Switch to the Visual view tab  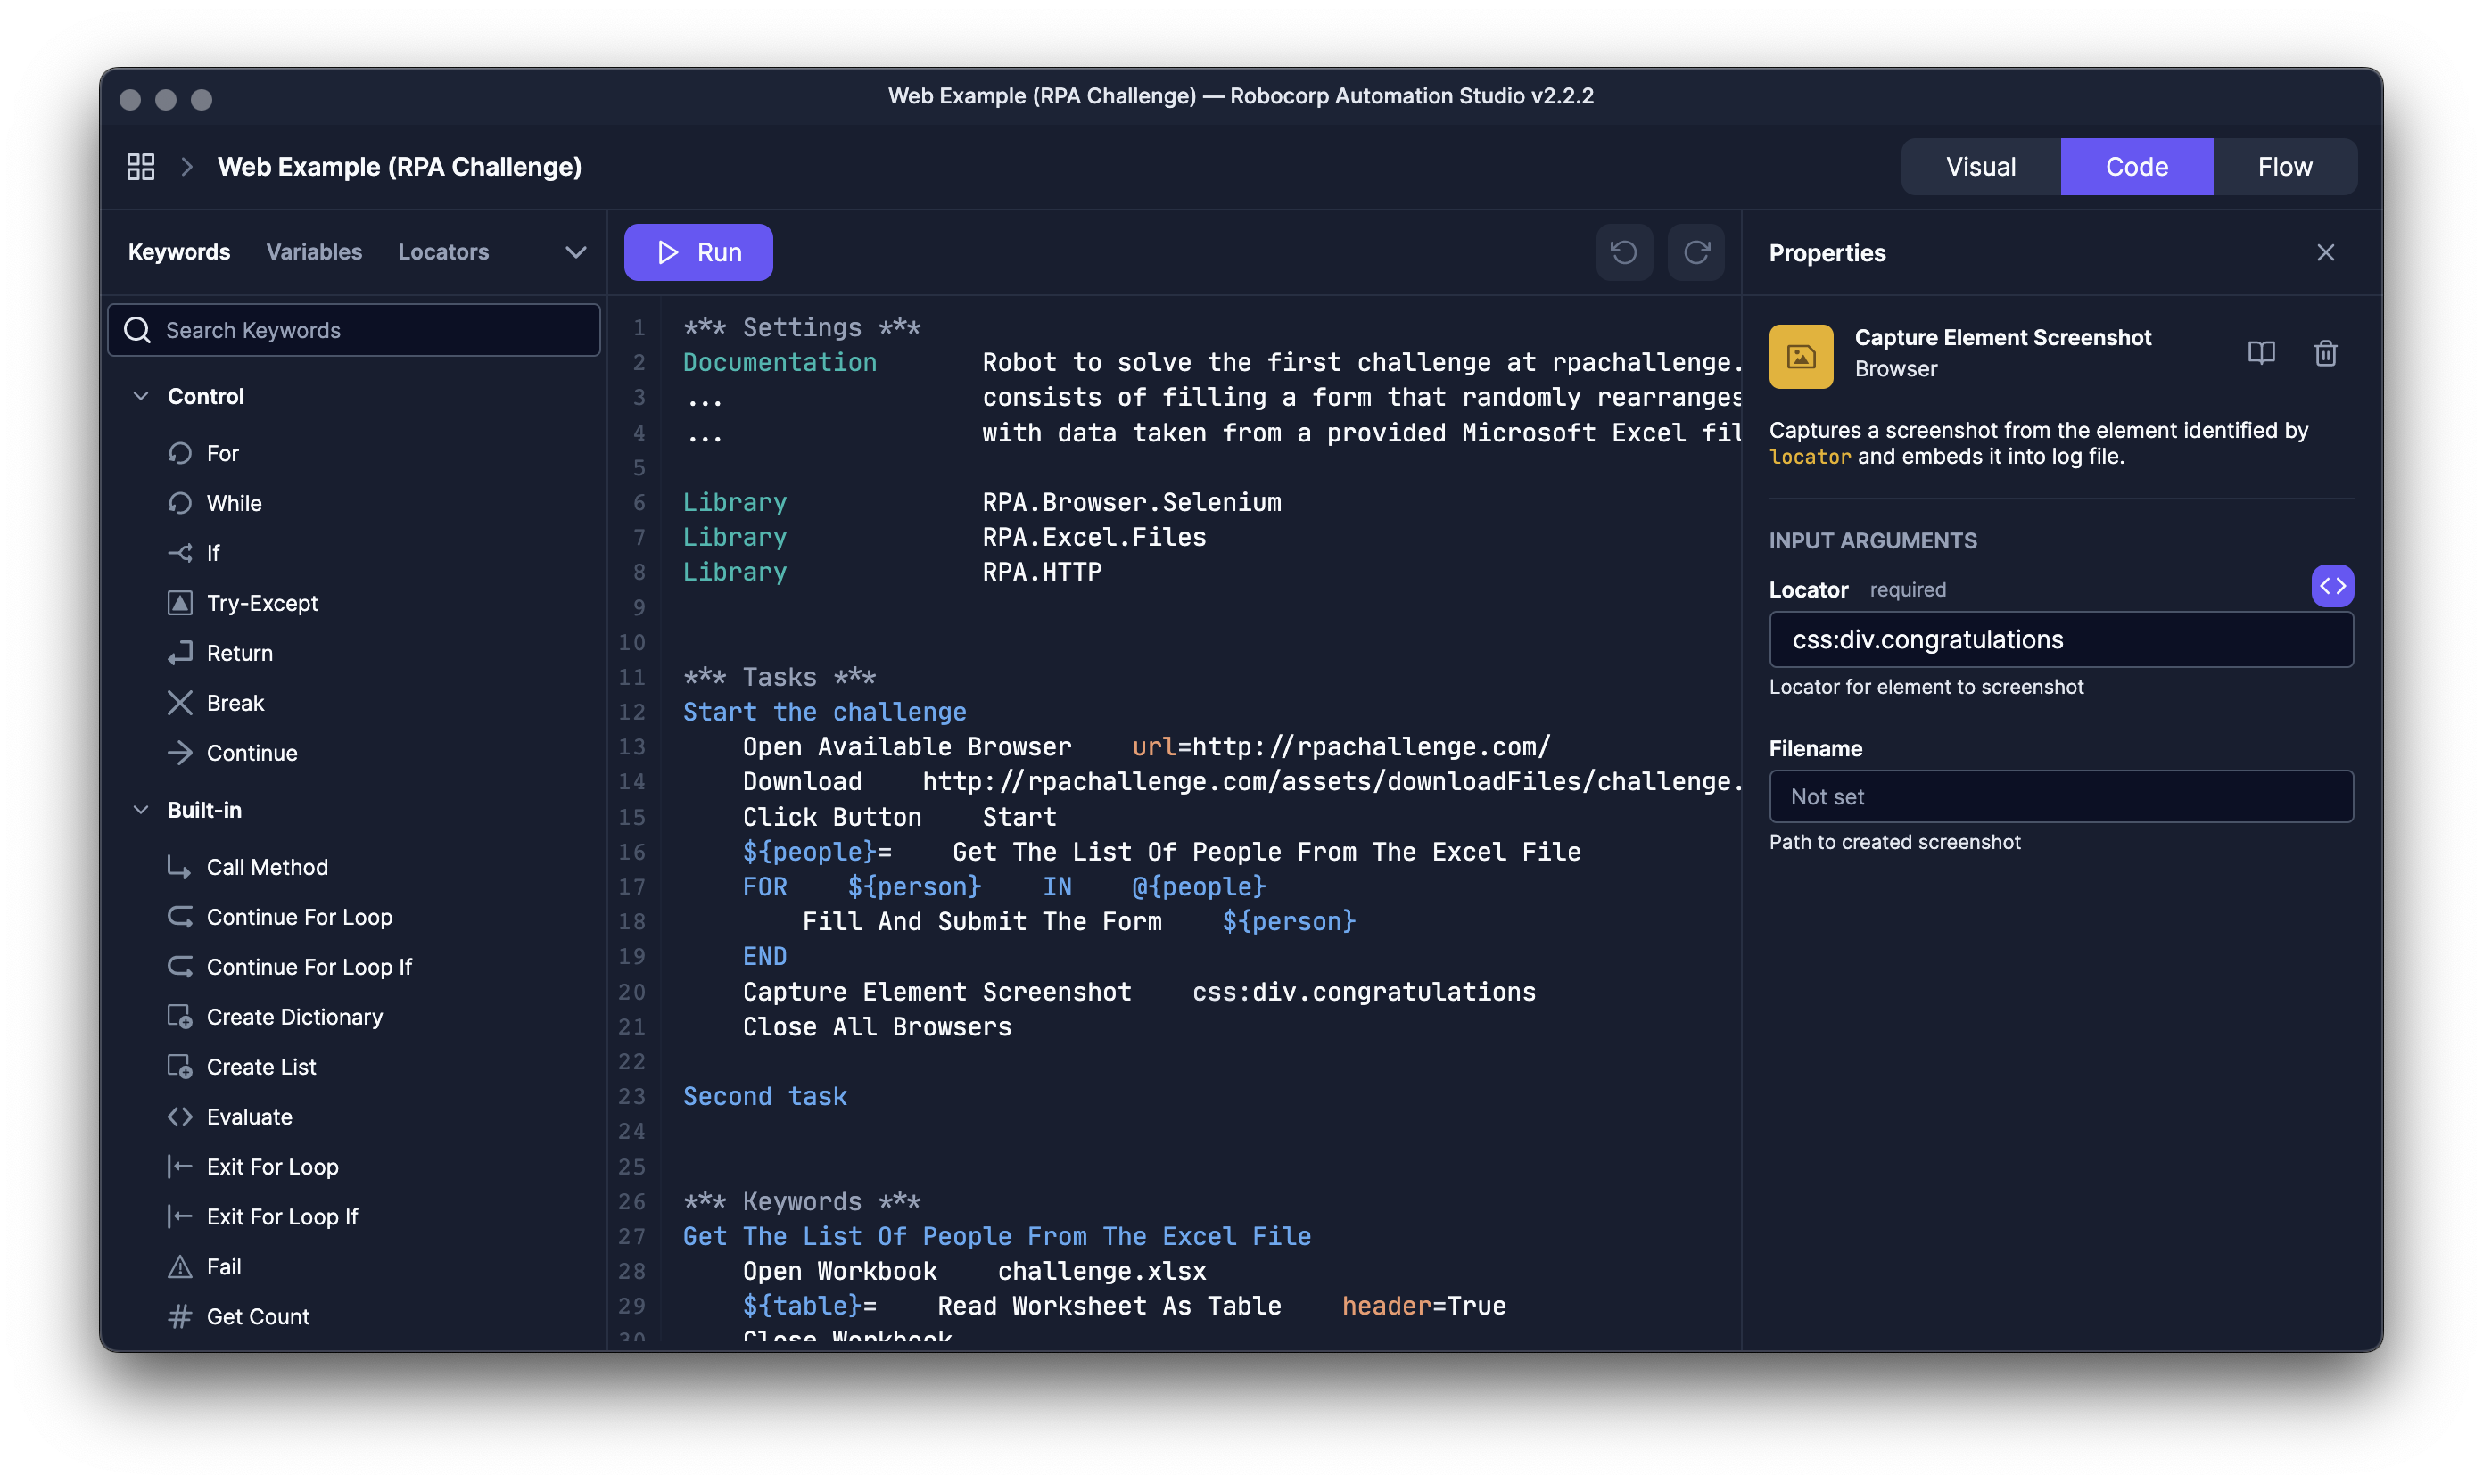tap(1980, 167)
